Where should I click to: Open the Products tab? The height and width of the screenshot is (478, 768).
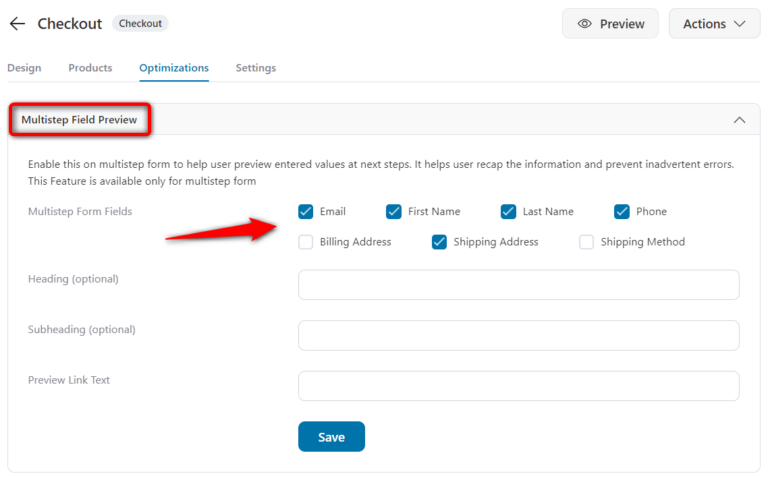[90, 68]
